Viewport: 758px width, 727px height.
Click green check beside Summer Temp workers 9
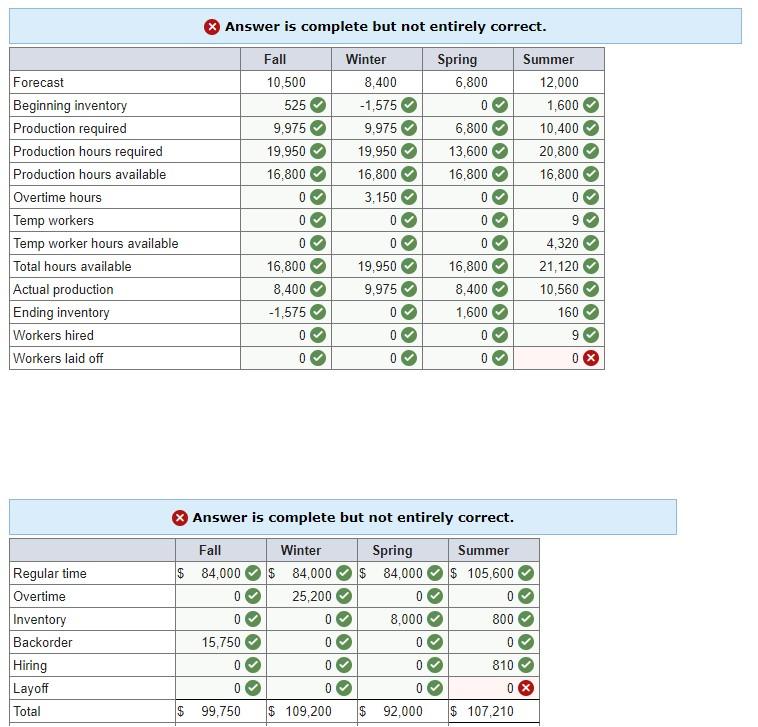click(591, 220)
